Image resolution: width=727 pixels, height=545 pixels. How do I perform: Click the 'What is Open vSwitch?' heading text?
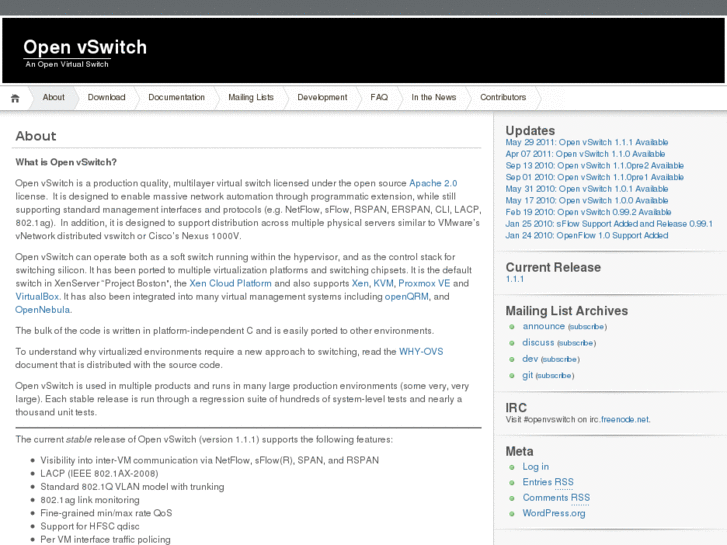click(x=66, y=162)
